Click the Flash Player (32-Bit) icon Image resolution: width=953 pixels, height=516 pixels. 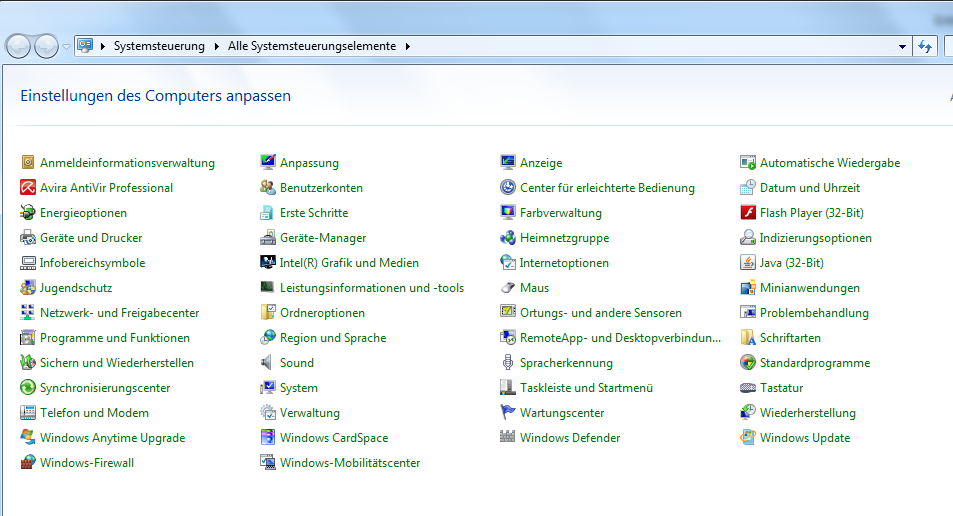[748, 212]
